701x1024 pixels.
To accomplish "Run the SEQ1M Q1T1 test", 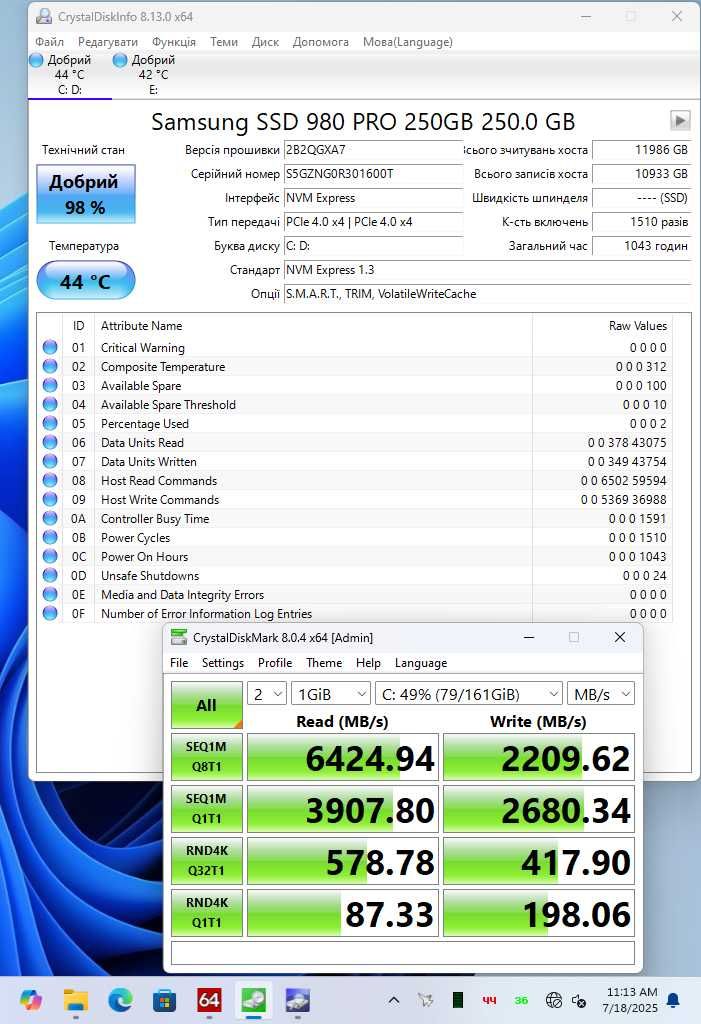I will [206, 808].
